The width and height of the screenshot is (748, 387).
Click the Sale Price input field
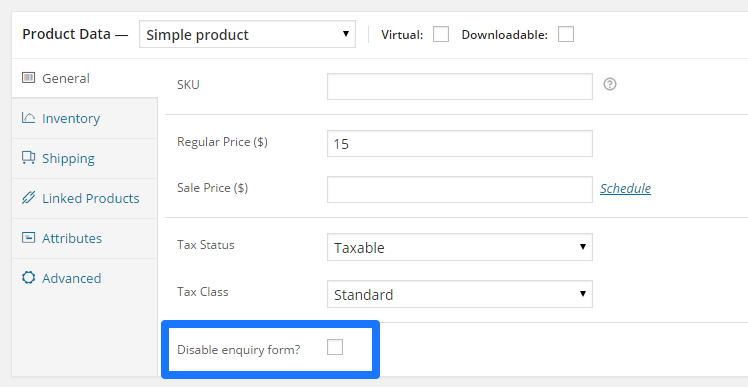click(460, 189)
